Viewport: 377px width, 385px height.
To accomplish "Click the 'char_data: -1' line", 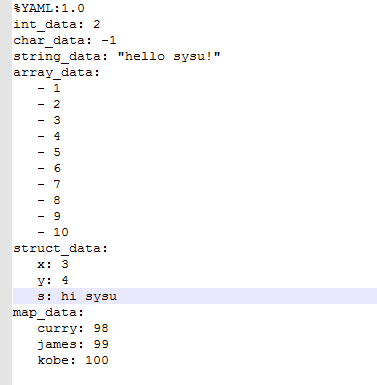I will click(65, 40).
